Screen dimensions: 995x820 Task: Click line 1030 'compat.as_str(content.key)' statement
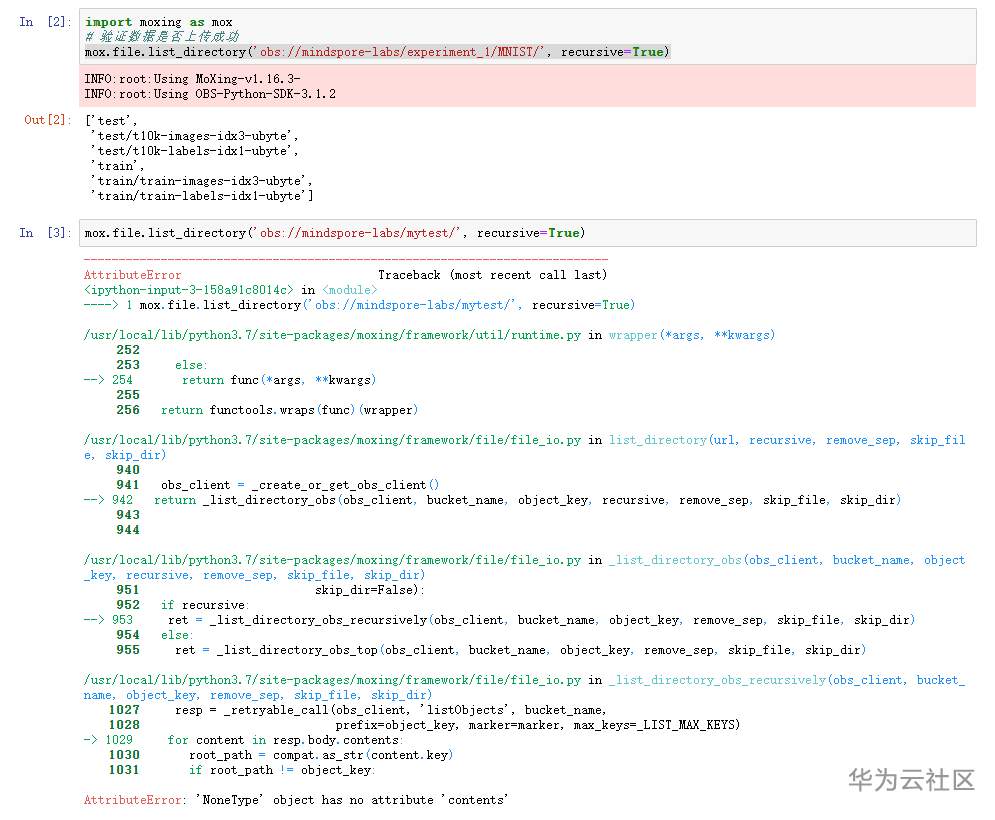tap(321, 755)
